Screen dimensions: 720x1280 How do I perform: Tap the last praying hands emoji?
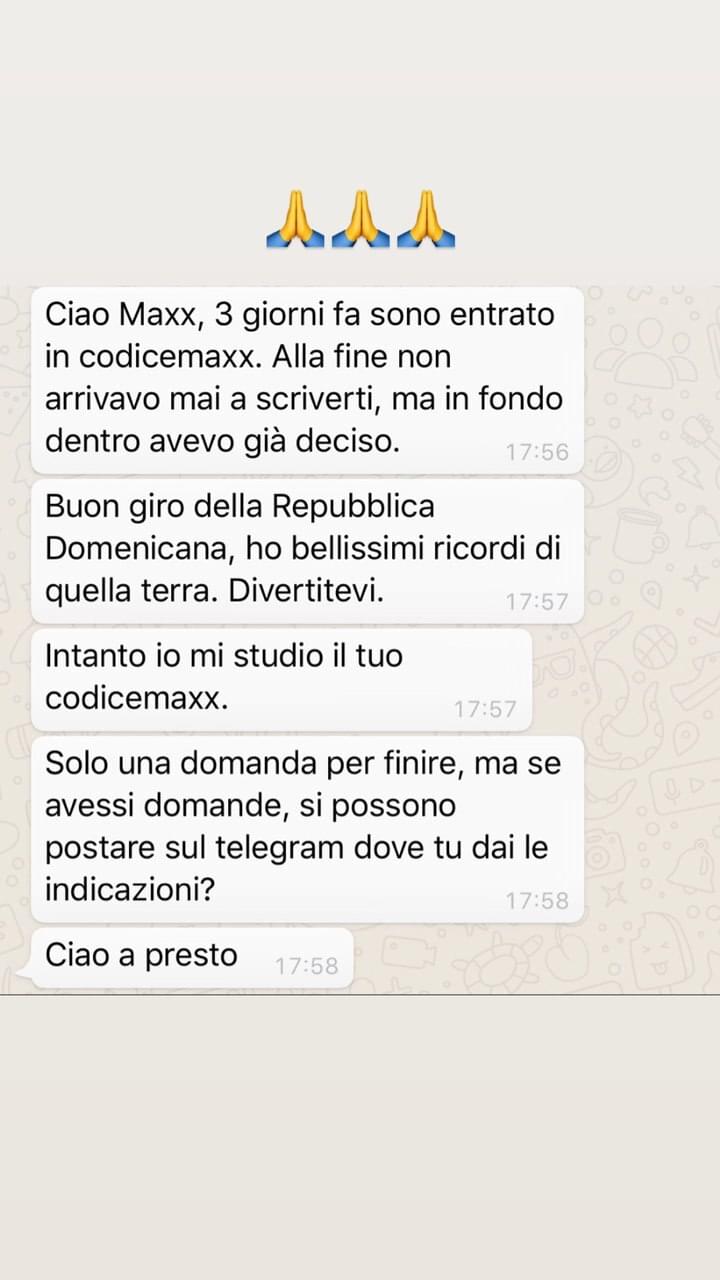coord(427,218)
